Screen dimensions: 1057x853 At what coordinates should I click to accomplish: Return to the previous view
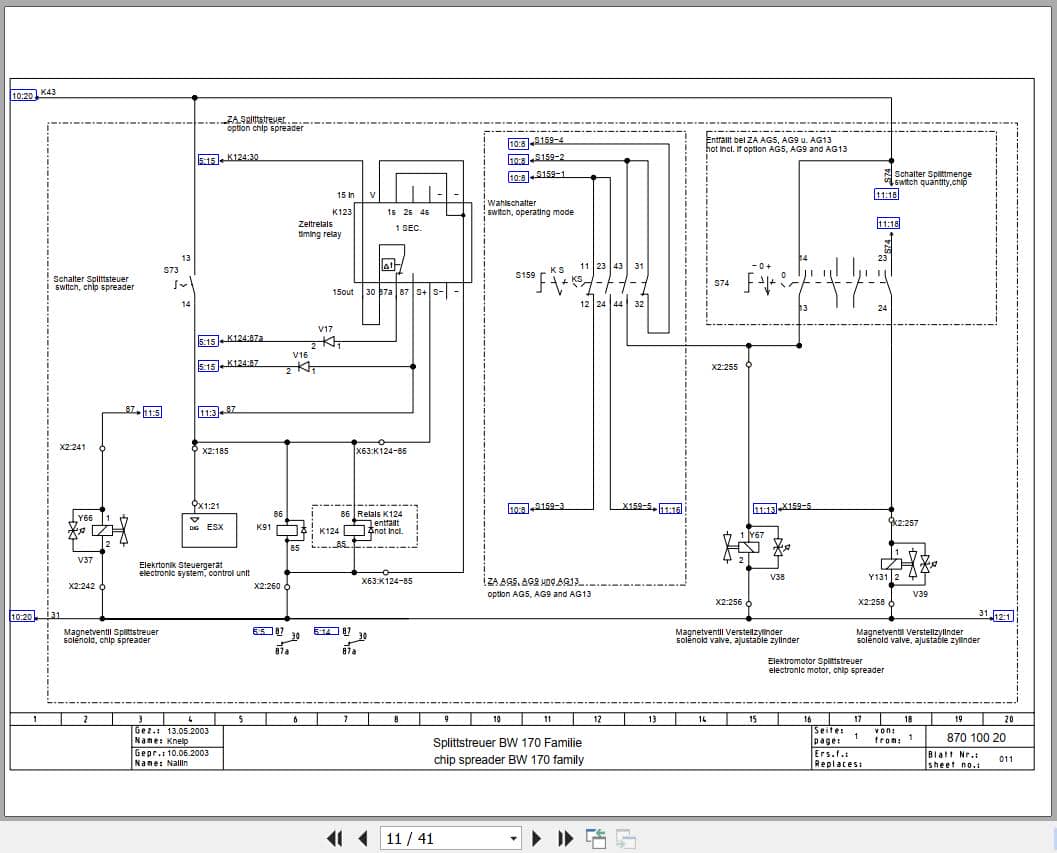click(x=595, y=838)
